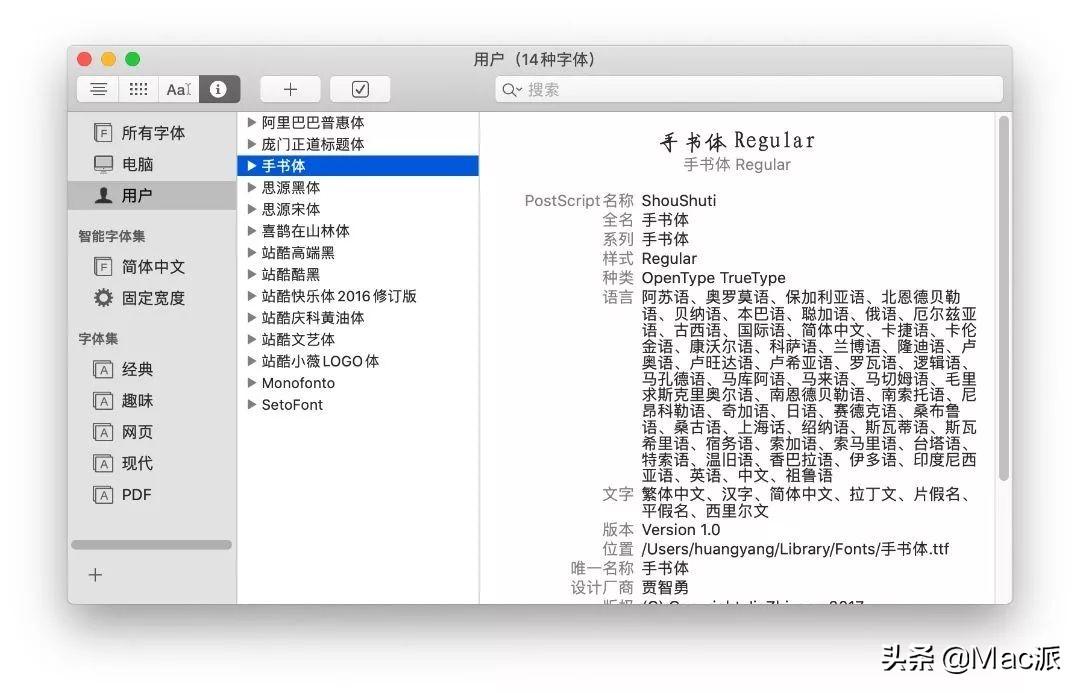Select 思源黑体 font name
This screenshot has width=1080, height=693.
(291, 187)
